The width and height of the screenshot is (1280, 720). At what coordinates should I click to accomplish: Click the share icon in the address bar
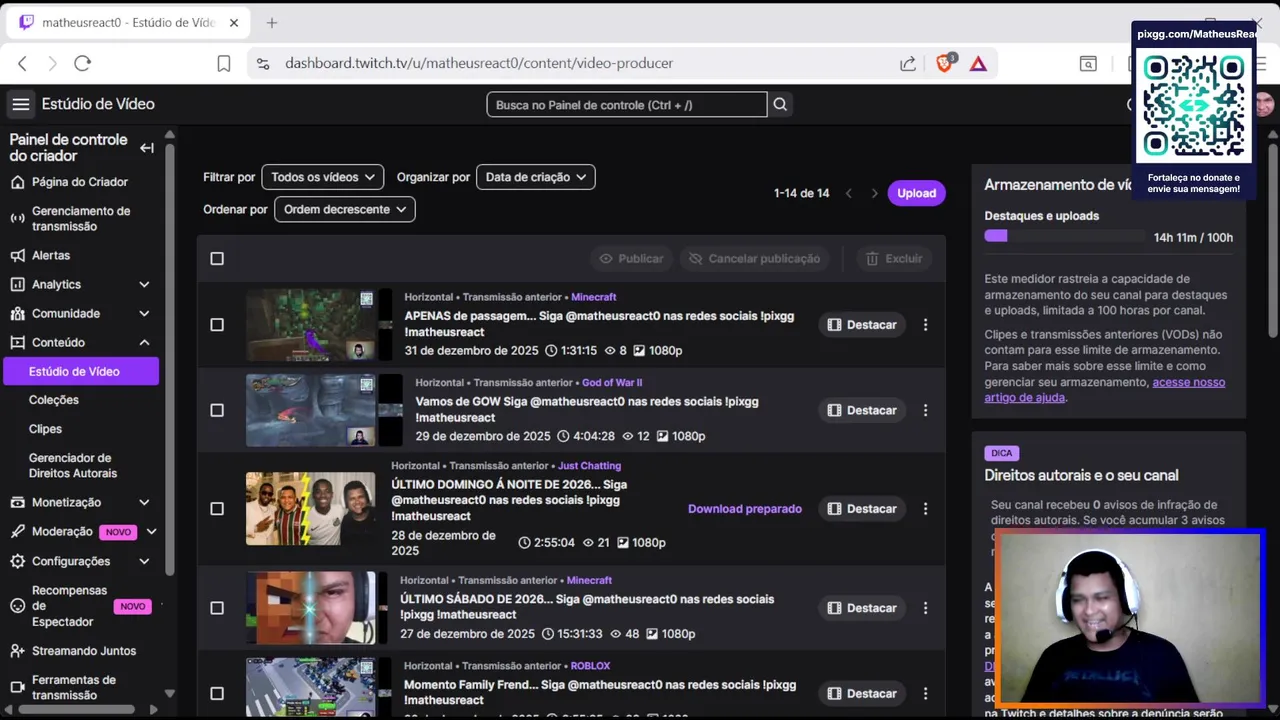pos(908,63)
